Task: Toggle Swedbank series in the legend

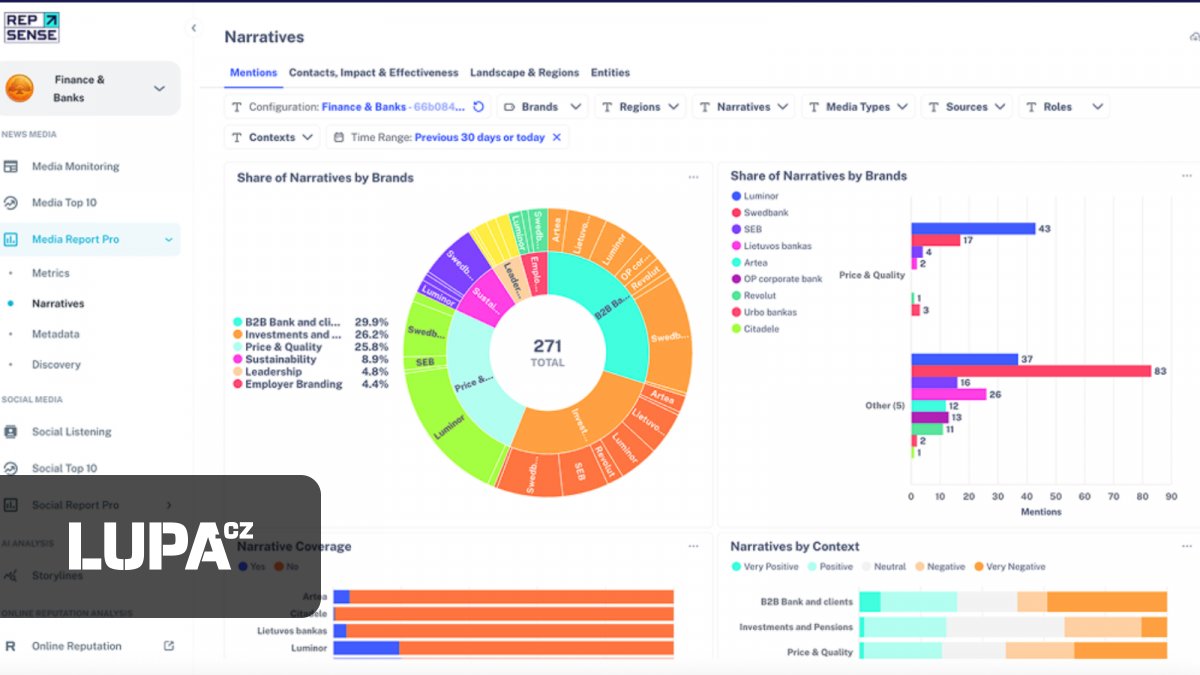Action: pyautogui.click(x=766, y=213)
